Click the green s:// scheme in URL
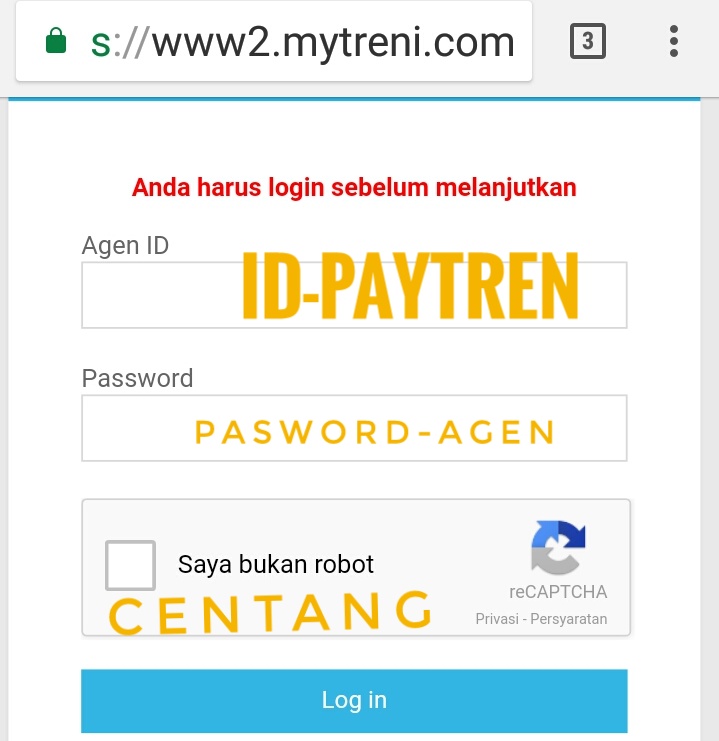The image size is (719, 741). click(120, 43)
